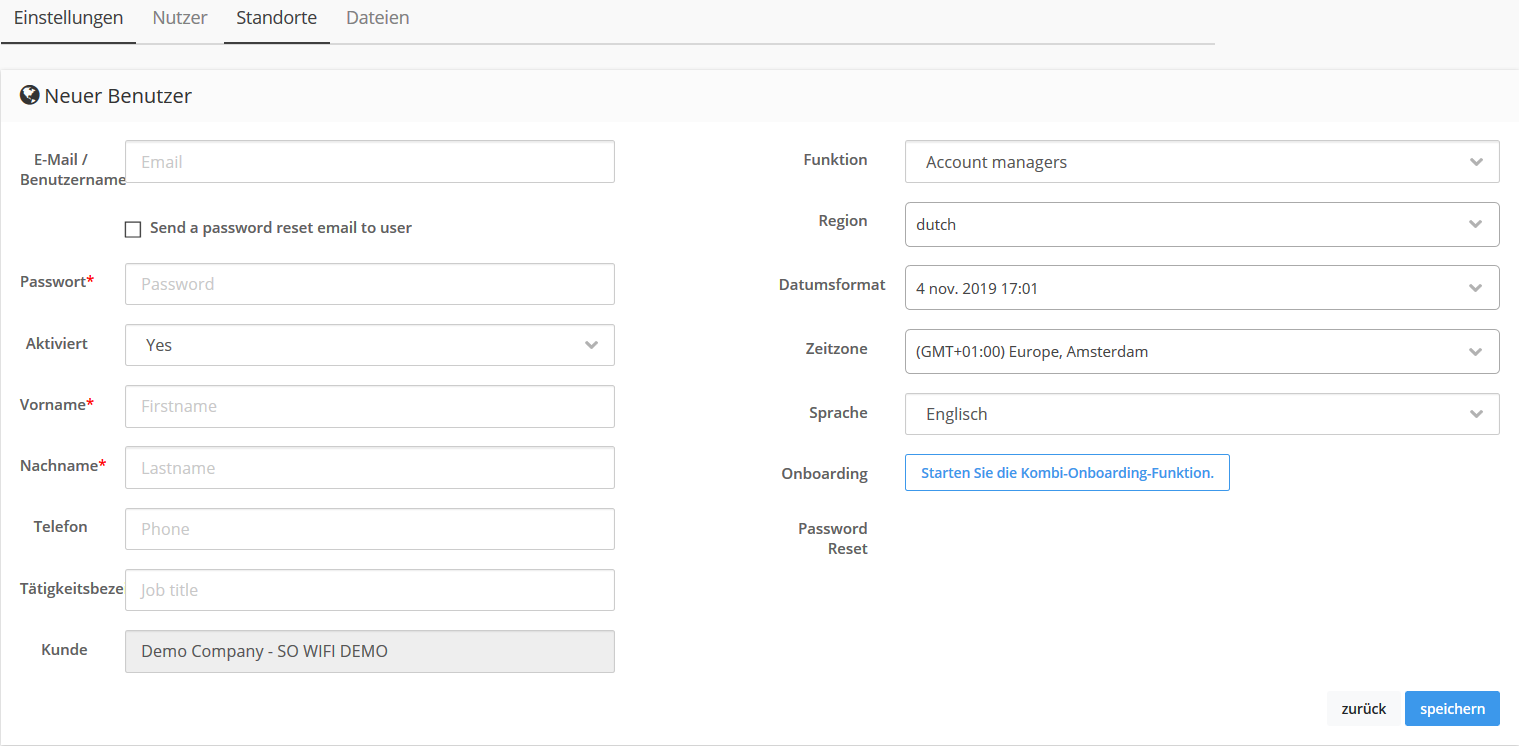
Task: Click the Zeitzone label
Action: [836, 349]
